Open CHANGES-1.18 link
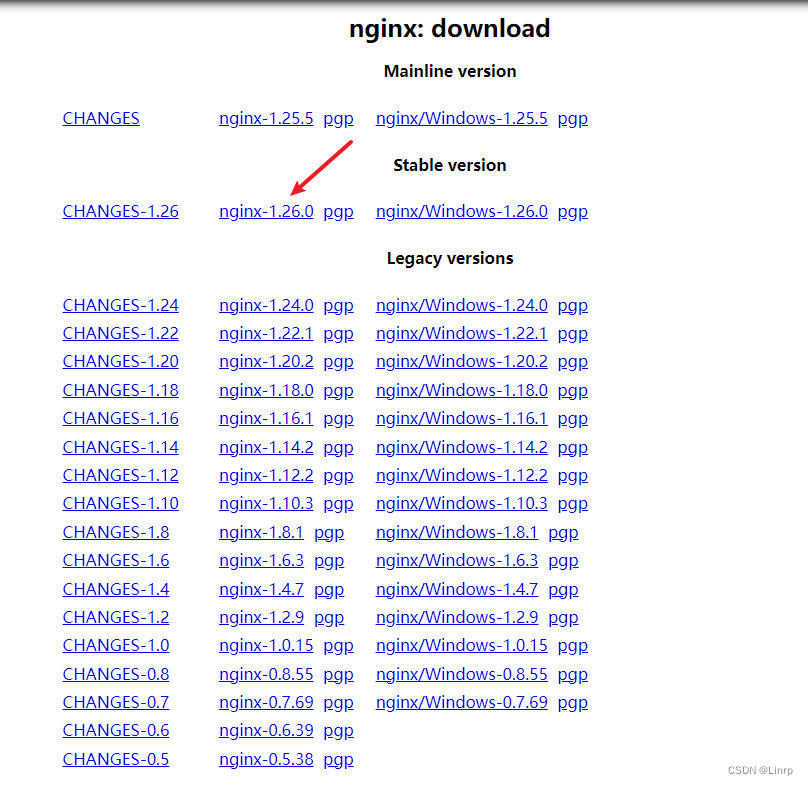Screen dimensions: 808x785 click(121, 390)
